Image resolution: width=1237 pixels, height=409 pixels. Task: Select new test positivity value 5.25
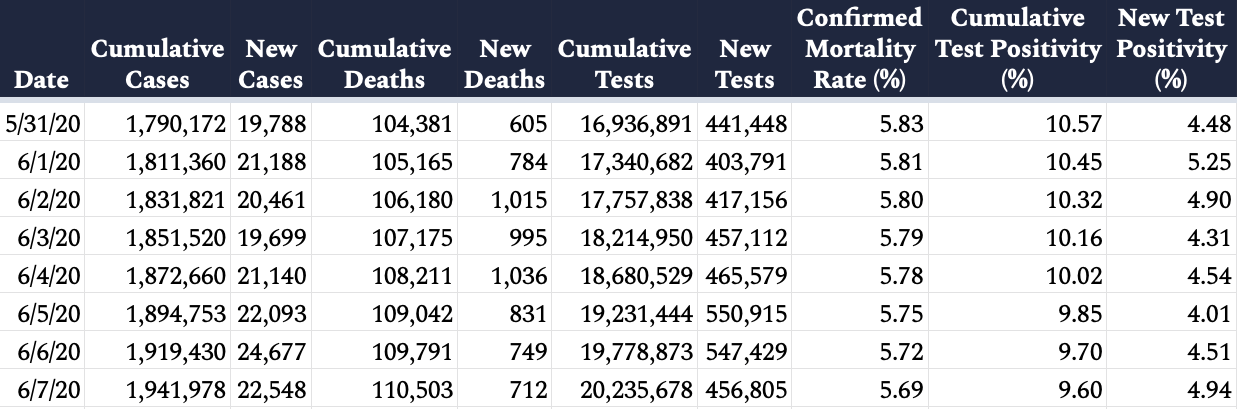tap(1208, 162)
